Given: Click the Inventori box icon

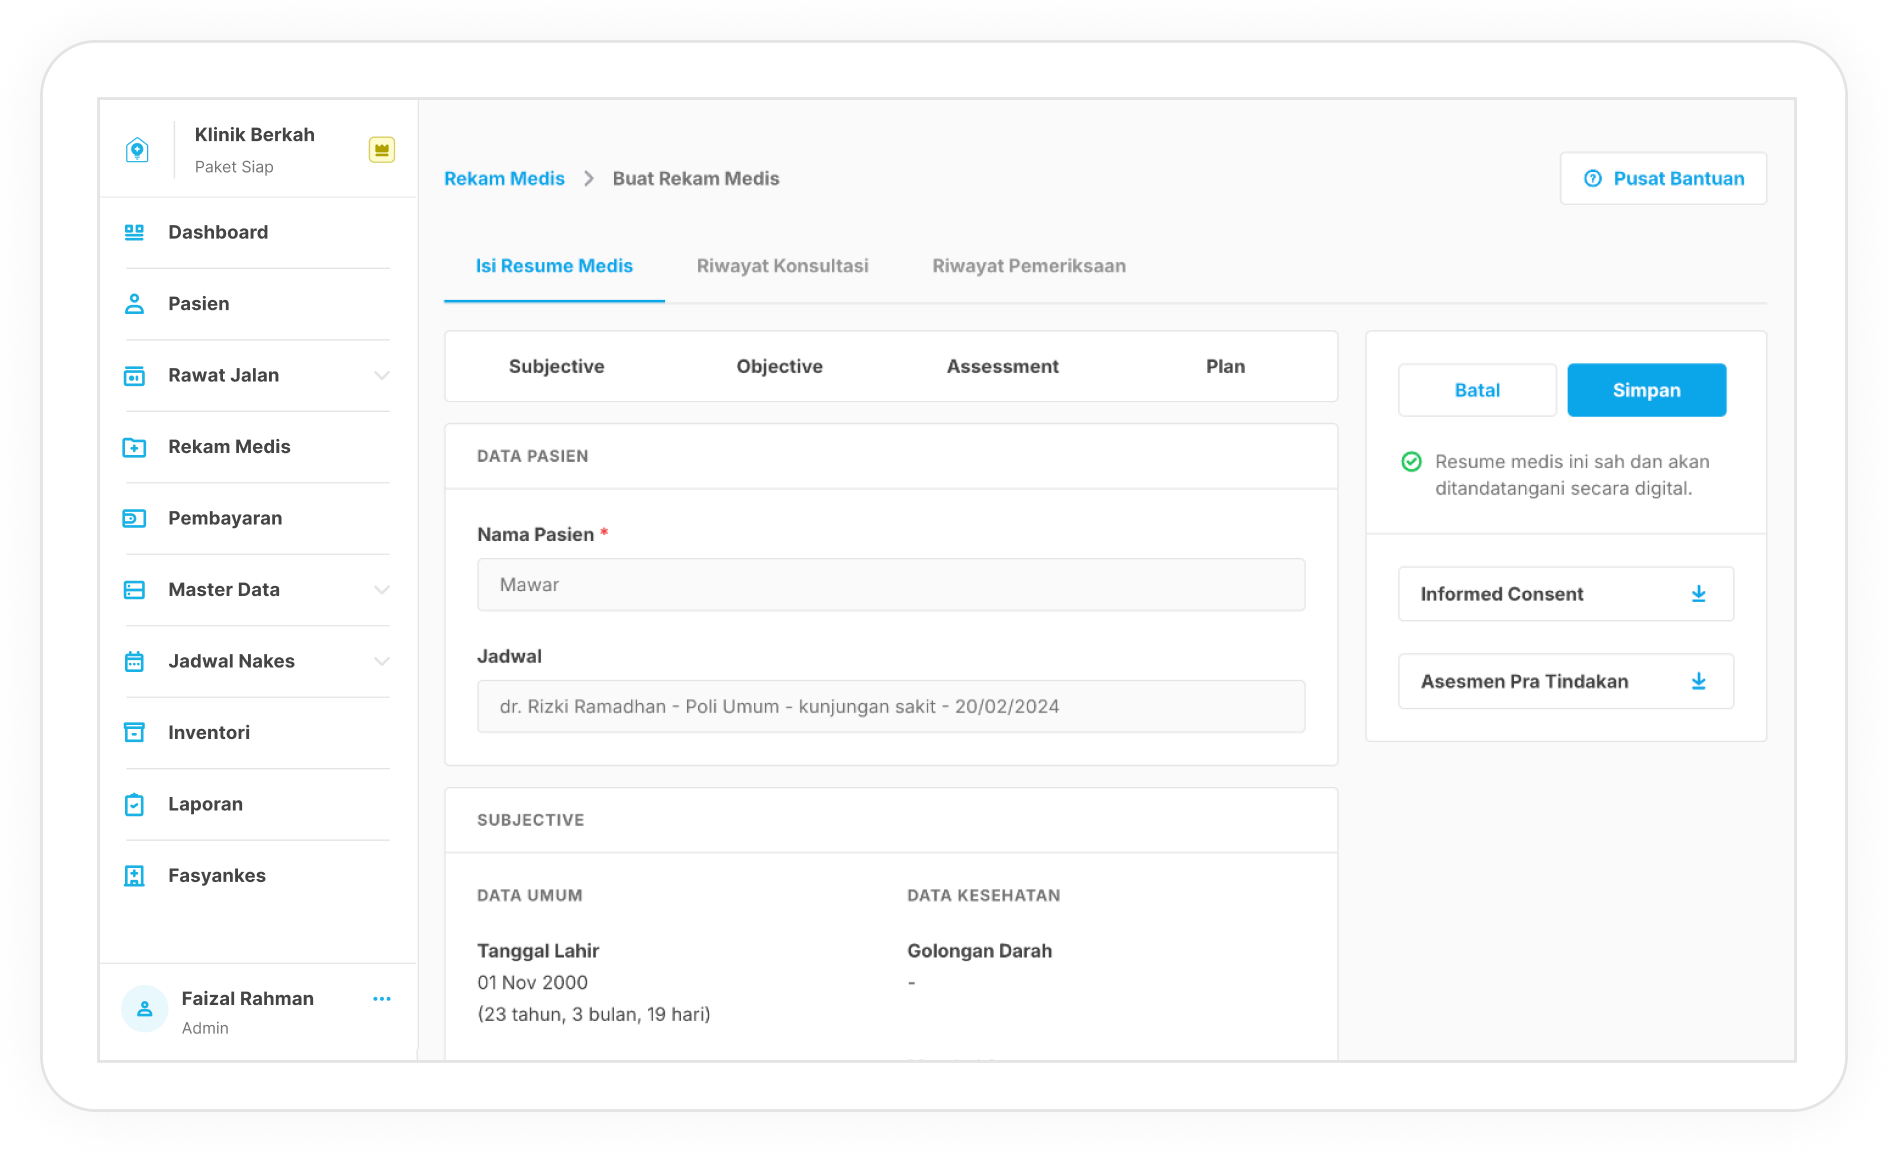Looking at the screenshot, I should point(134,733).
